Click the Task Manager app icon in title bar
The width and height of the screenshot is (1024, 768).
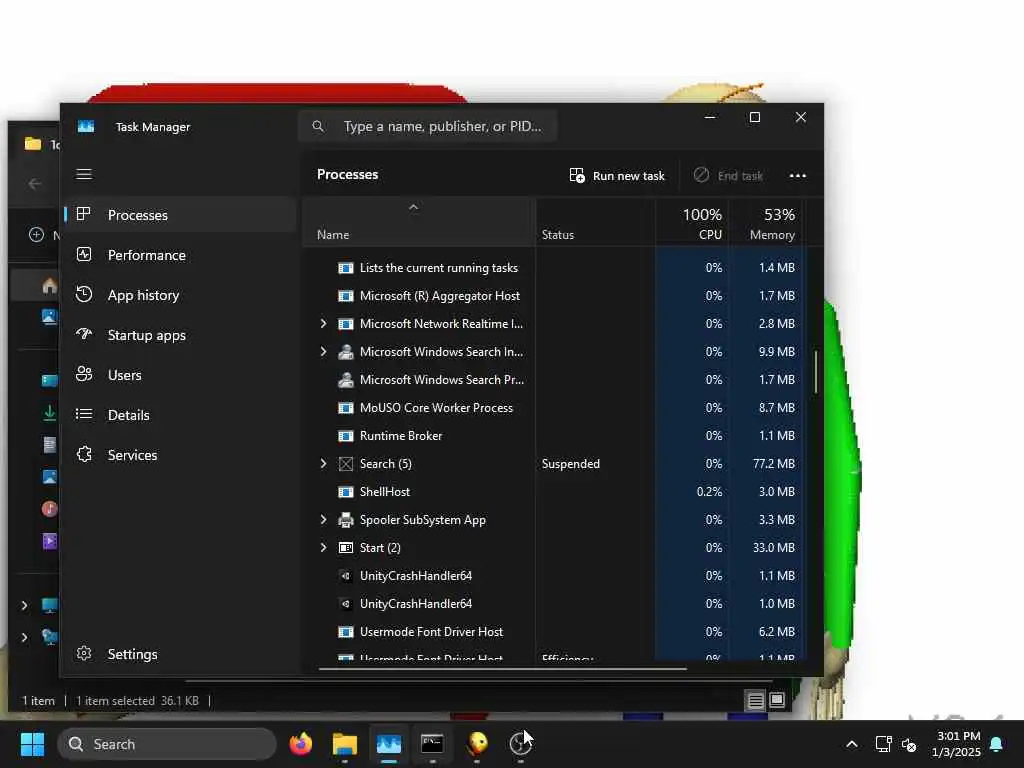coord(86,127)
